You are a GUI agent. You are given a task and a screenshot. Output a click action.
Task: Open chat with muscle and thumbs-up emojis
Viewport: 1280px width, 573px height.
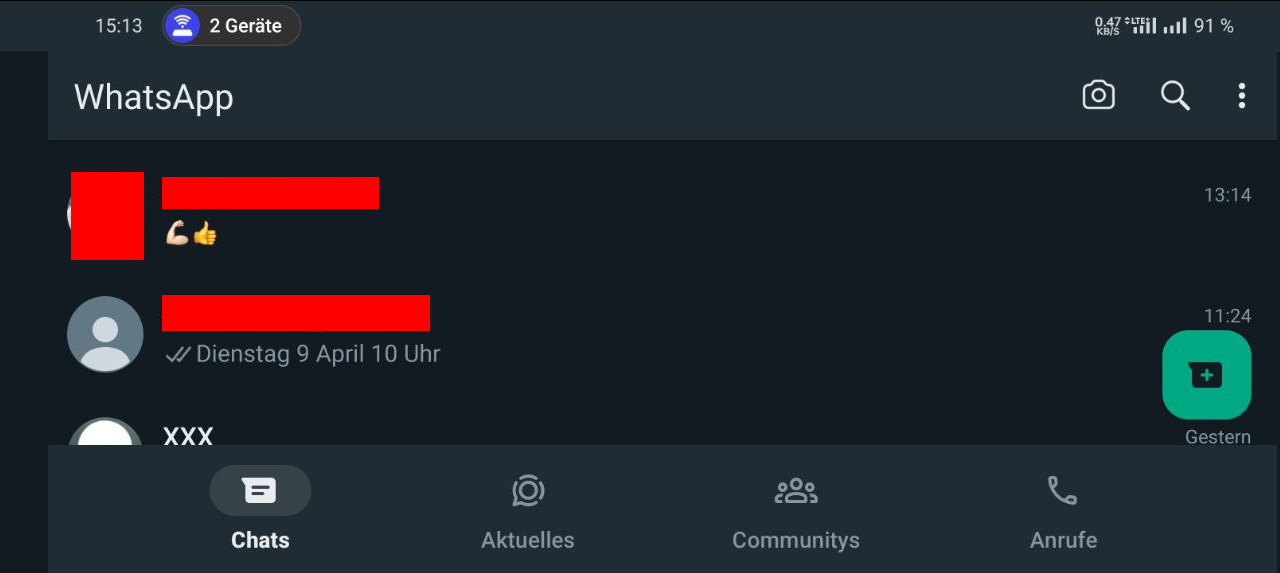(660, 215)
